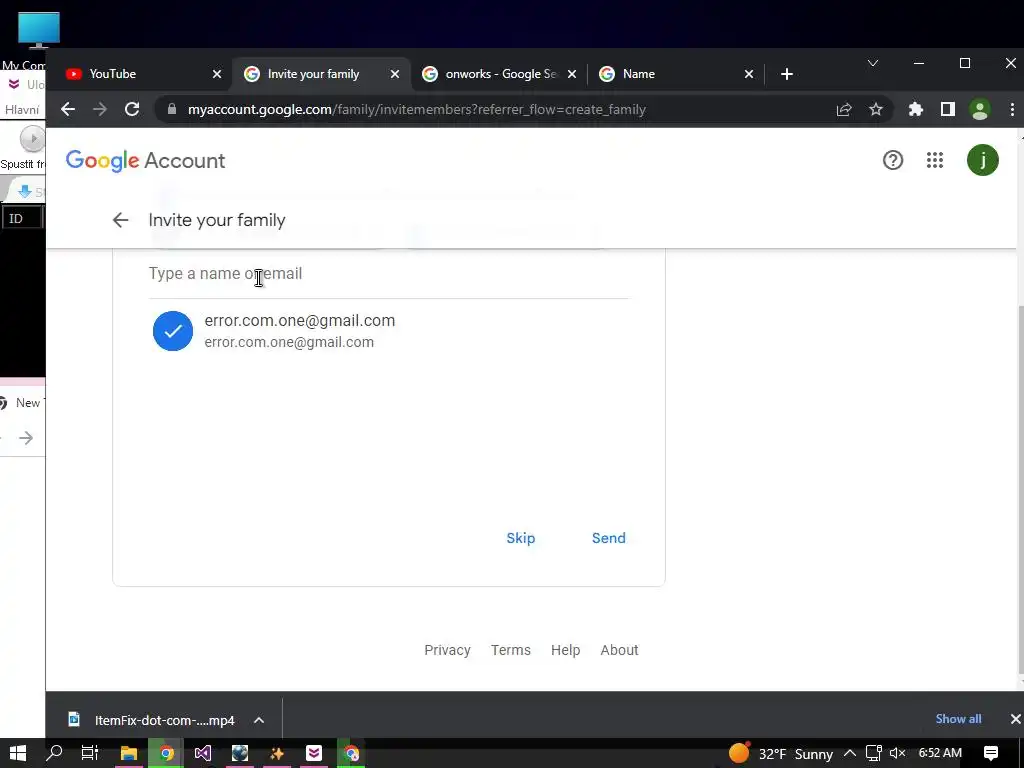Image resolution: width=1024 pixels, height=768 pixels.
Task: Open the Terms footer link
Action: 511,650
